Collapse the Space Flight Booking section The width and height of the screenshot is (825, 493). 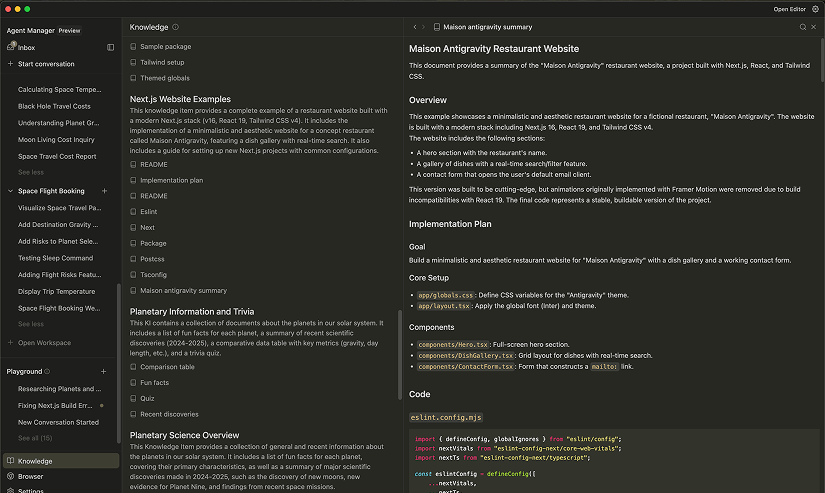tap(10, 191)
